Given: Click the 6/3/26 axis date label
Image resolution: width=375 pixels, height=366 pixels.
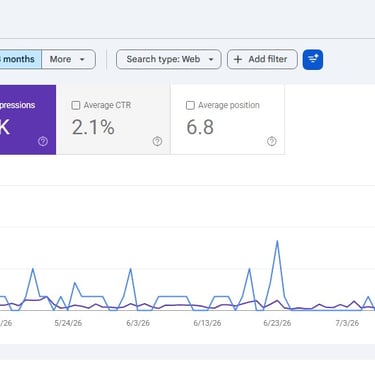Looking at the screenshot, I should pyautogui.click(x=138, y=323).
